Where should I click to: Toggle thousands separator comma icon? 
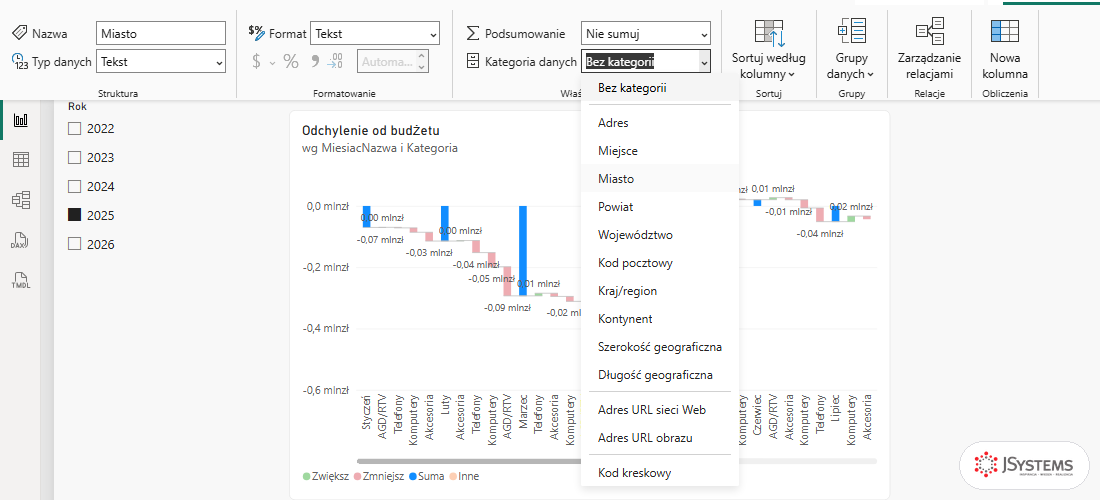[x=315, y=60]
